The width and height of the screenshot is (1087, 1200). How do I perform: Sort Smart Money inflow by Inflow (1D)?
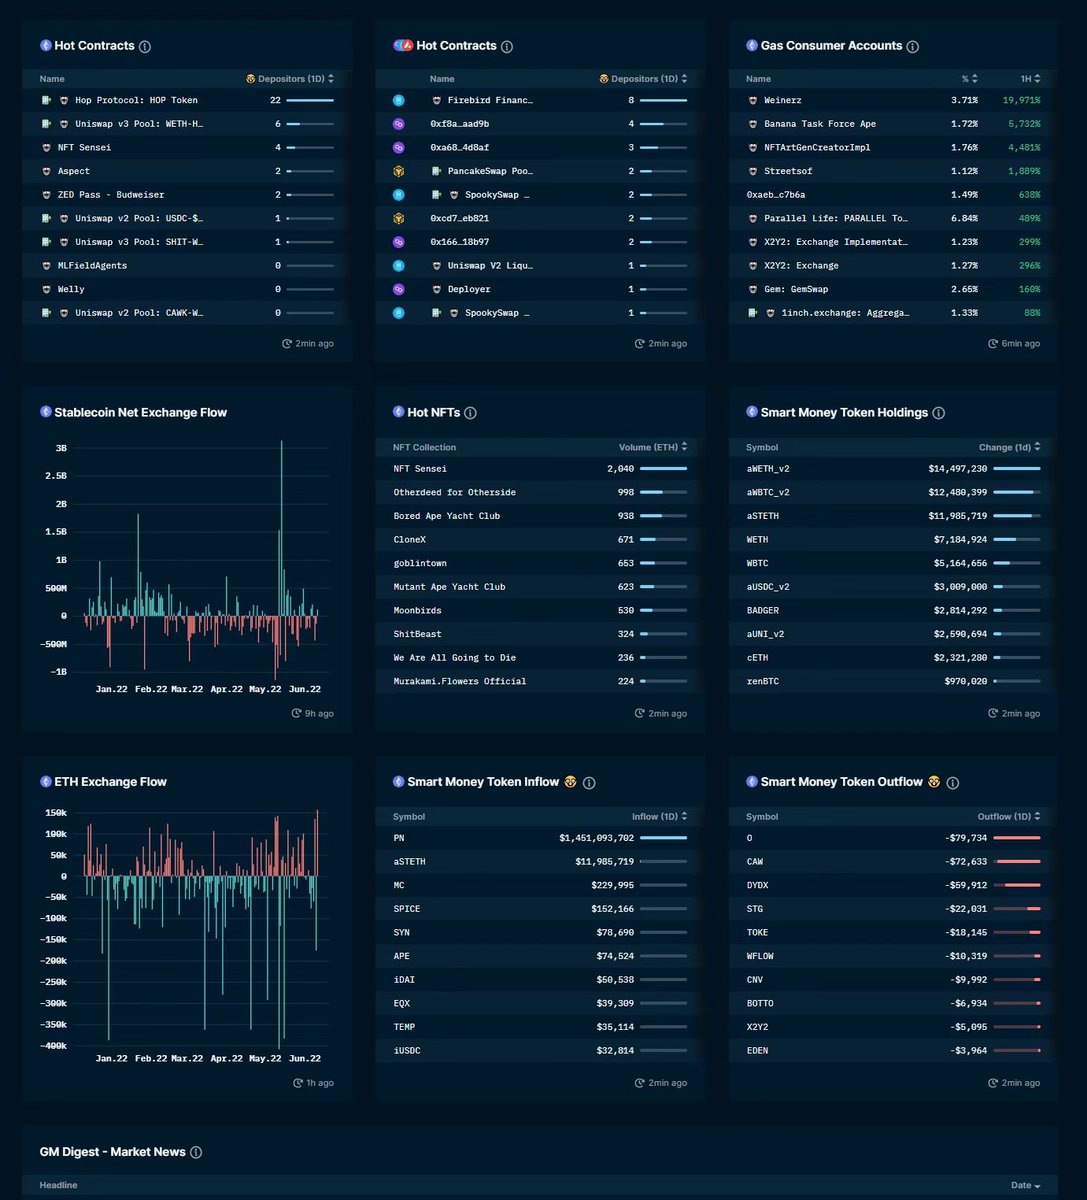click(x=660, y=817)
